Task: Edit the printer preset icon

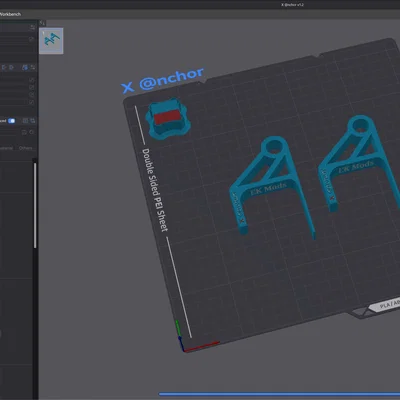Action: pyautogui.click(x=32, y=39)
